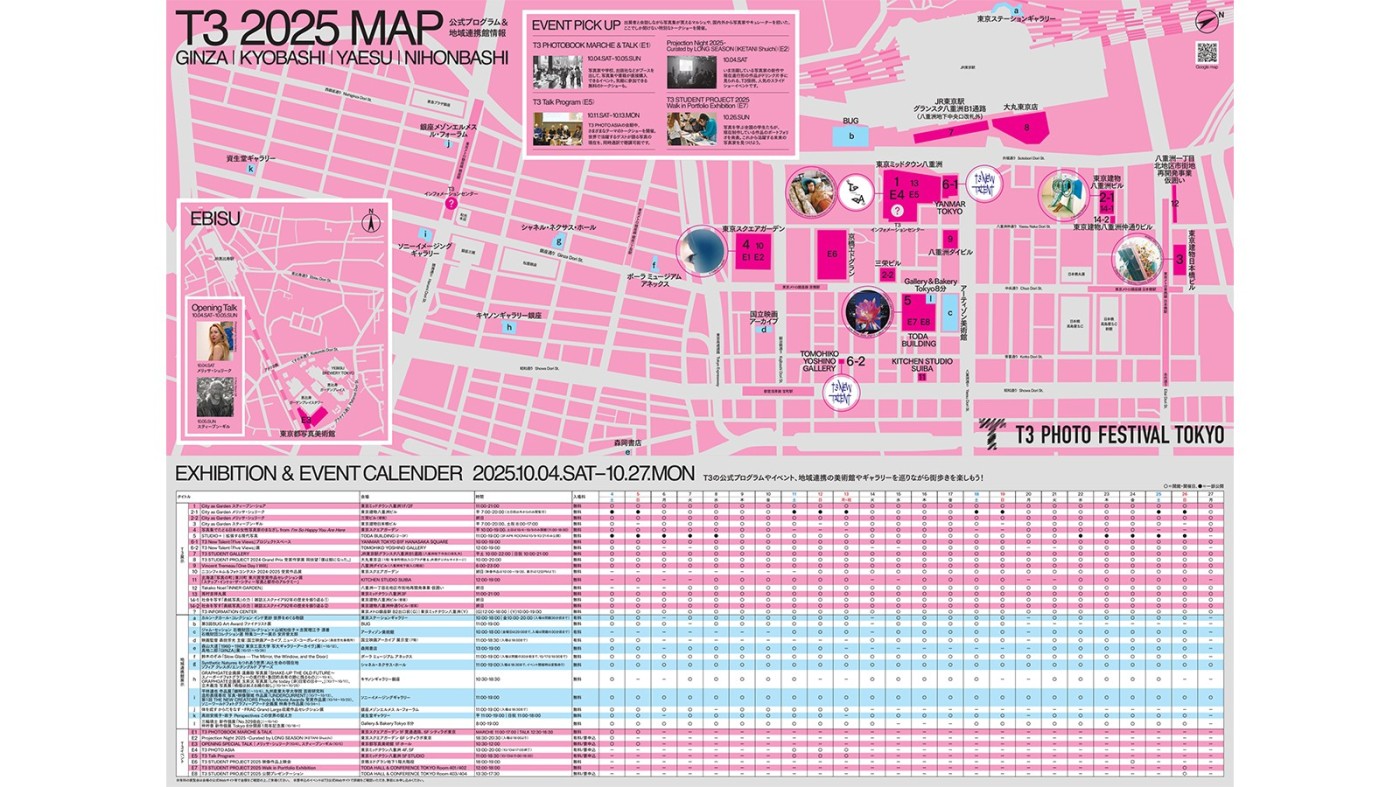This screenshot has width=1400, height=787.
Task: Click the blue BUG marker labeled b
Action: [x=851, y=137]
